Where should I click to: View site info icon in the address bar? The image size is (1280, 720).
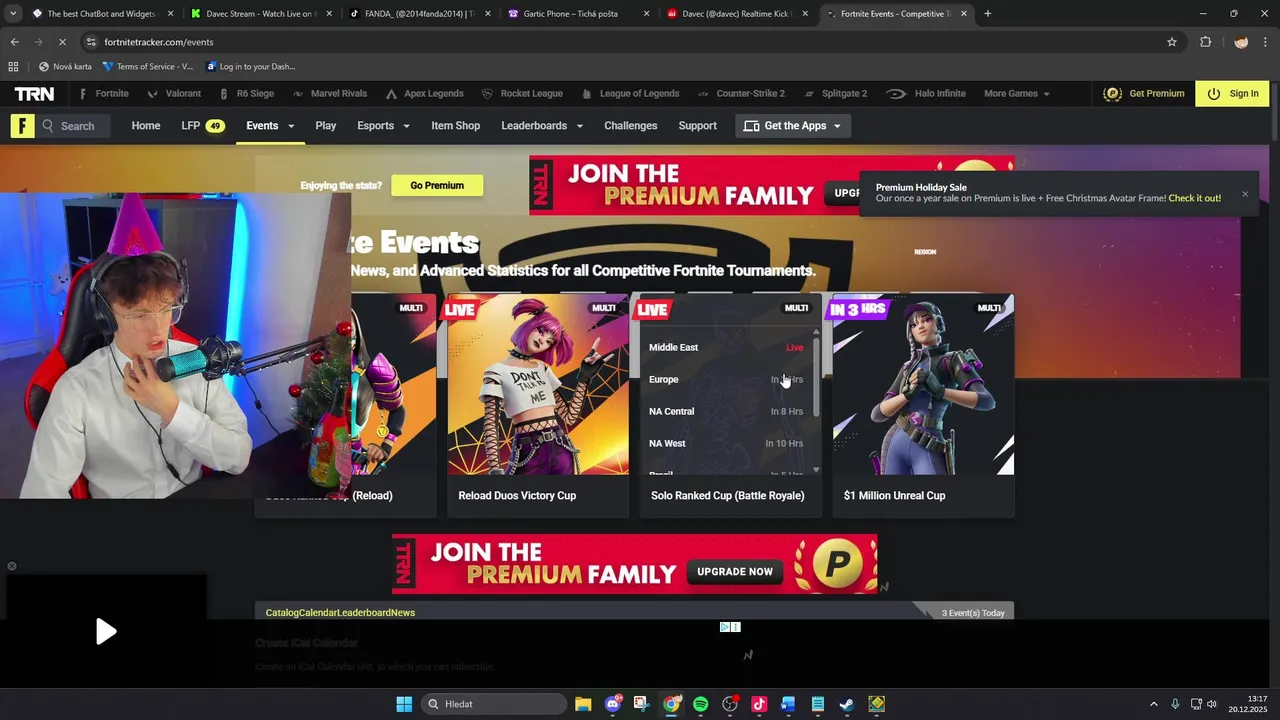coord(91,42)
